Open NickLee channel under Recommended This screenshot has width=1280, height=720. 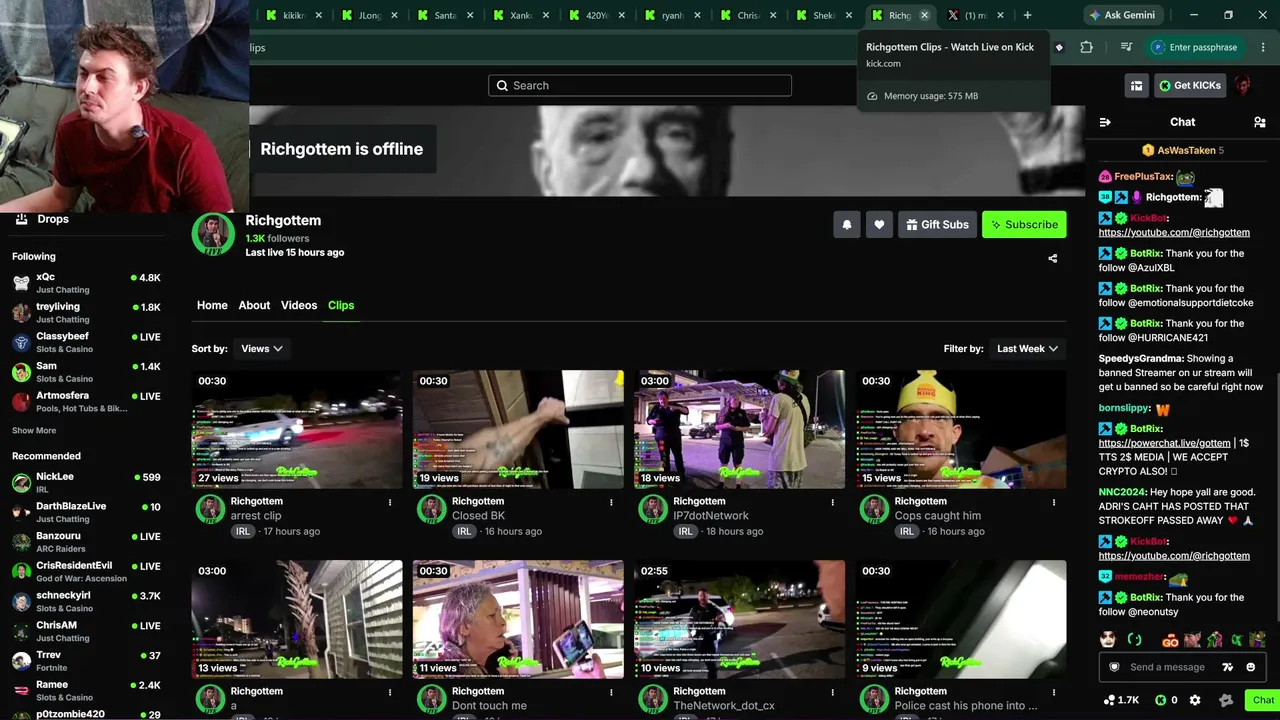86,483
